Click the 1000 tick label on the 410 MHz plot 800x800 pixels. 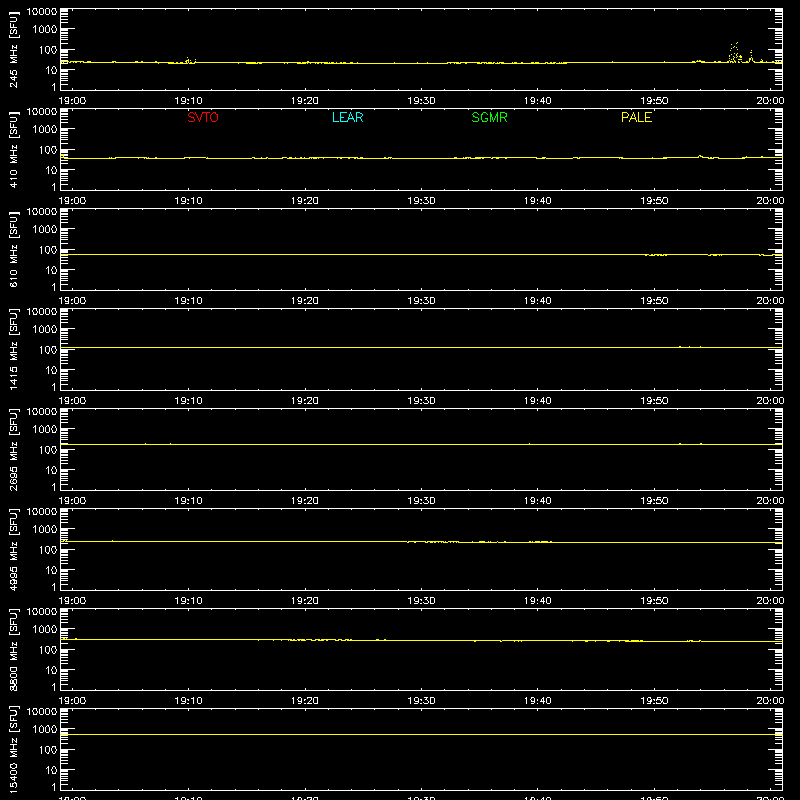coord(45,130)
